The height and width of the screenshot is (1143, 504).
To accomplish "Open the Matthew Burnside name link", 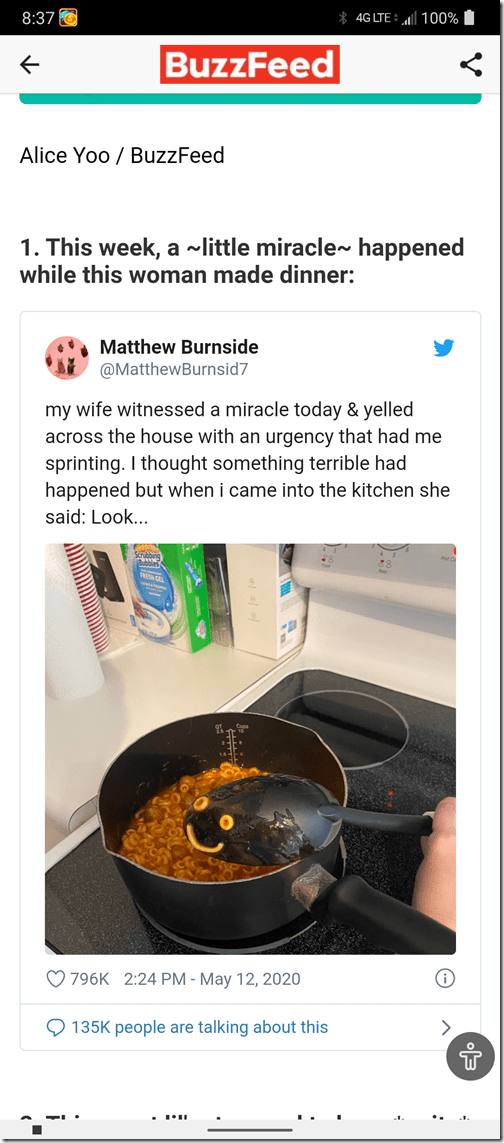I will 179,347.
